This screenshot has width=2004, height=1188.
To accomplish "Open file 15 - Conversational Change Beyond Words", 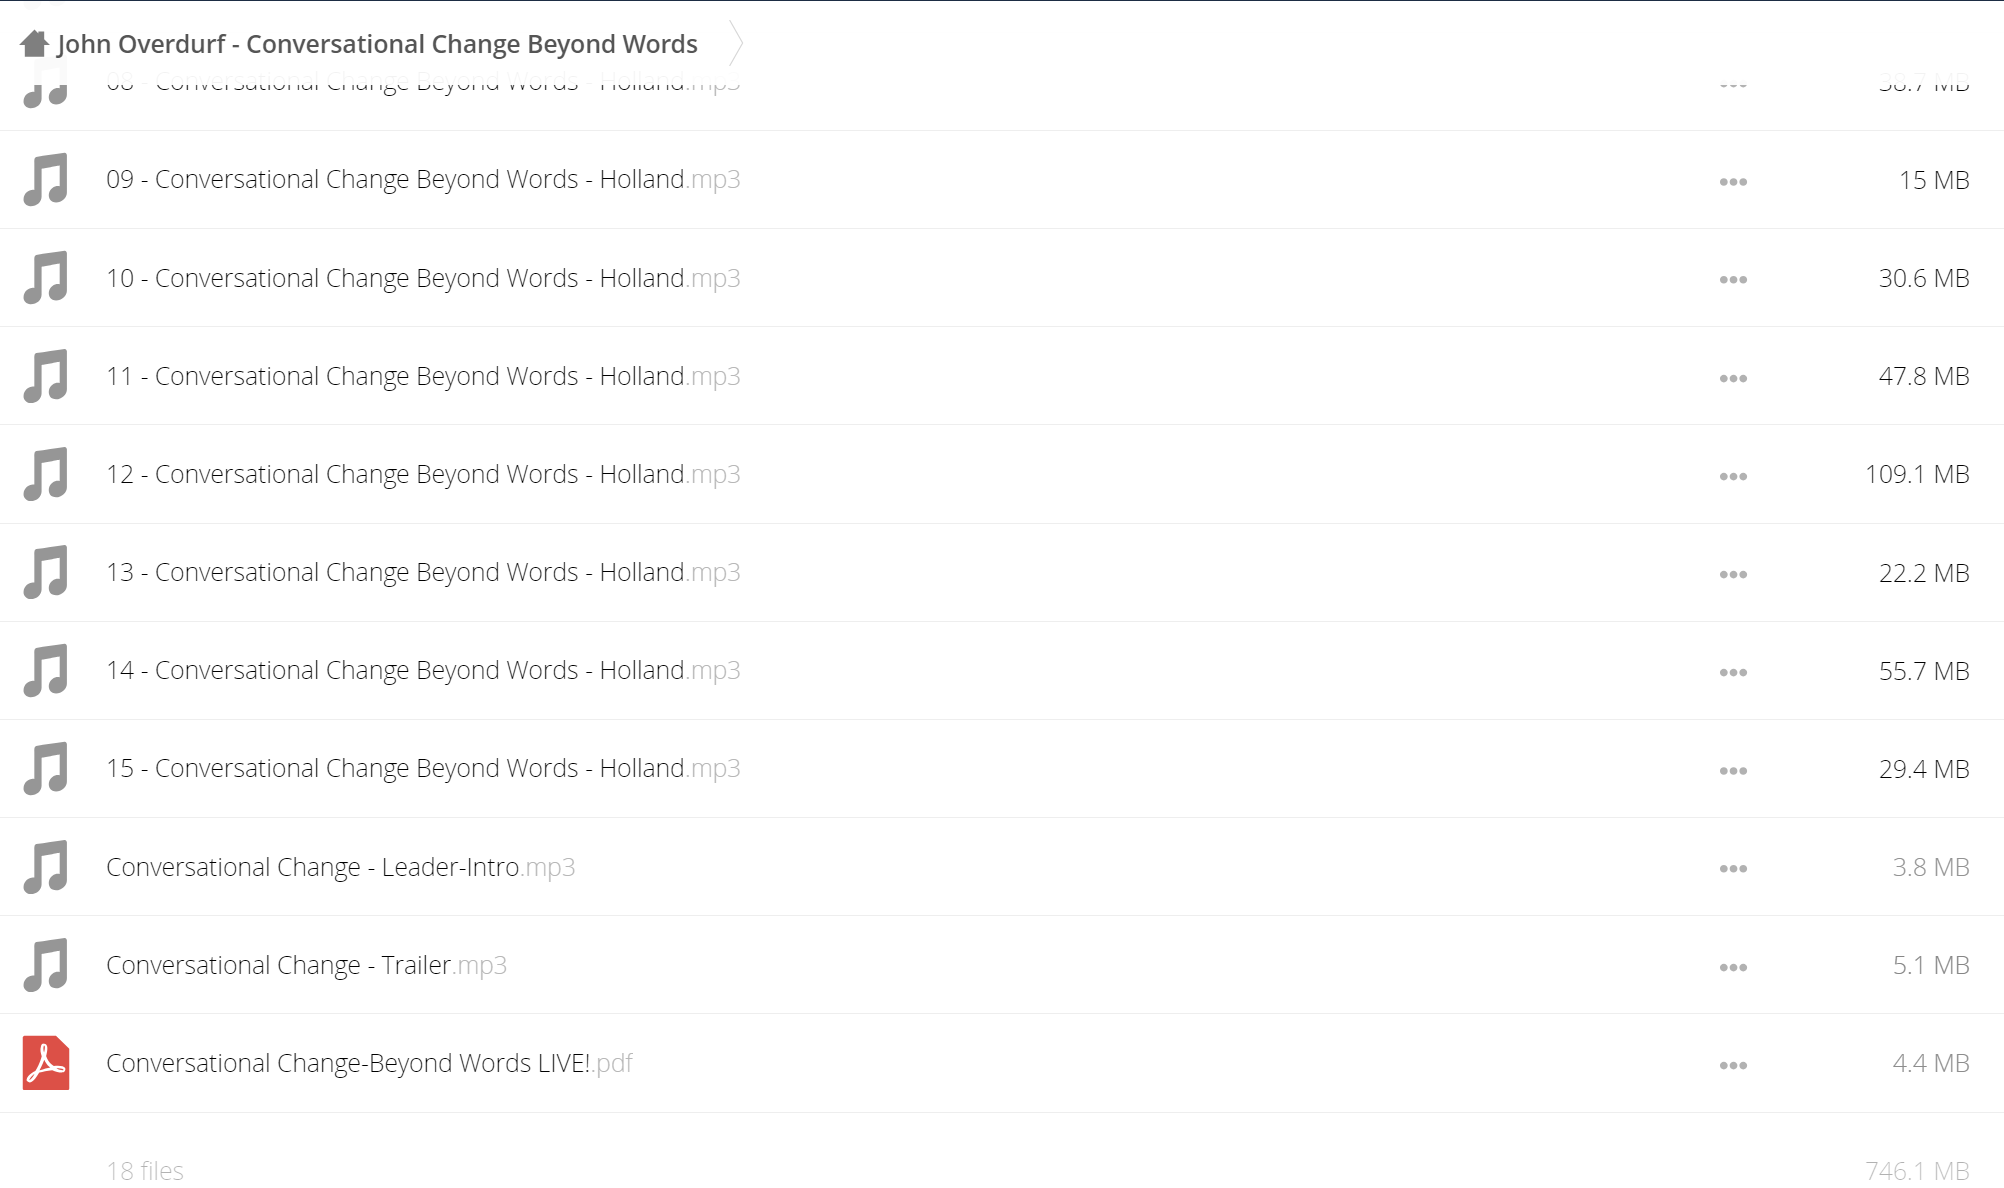I will coord(423,767).
